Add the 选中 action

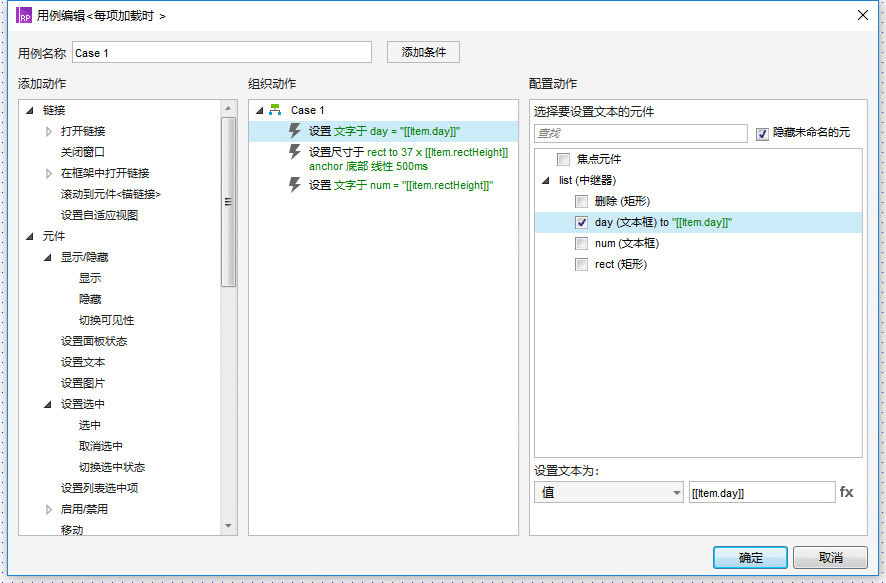[90, 425]
